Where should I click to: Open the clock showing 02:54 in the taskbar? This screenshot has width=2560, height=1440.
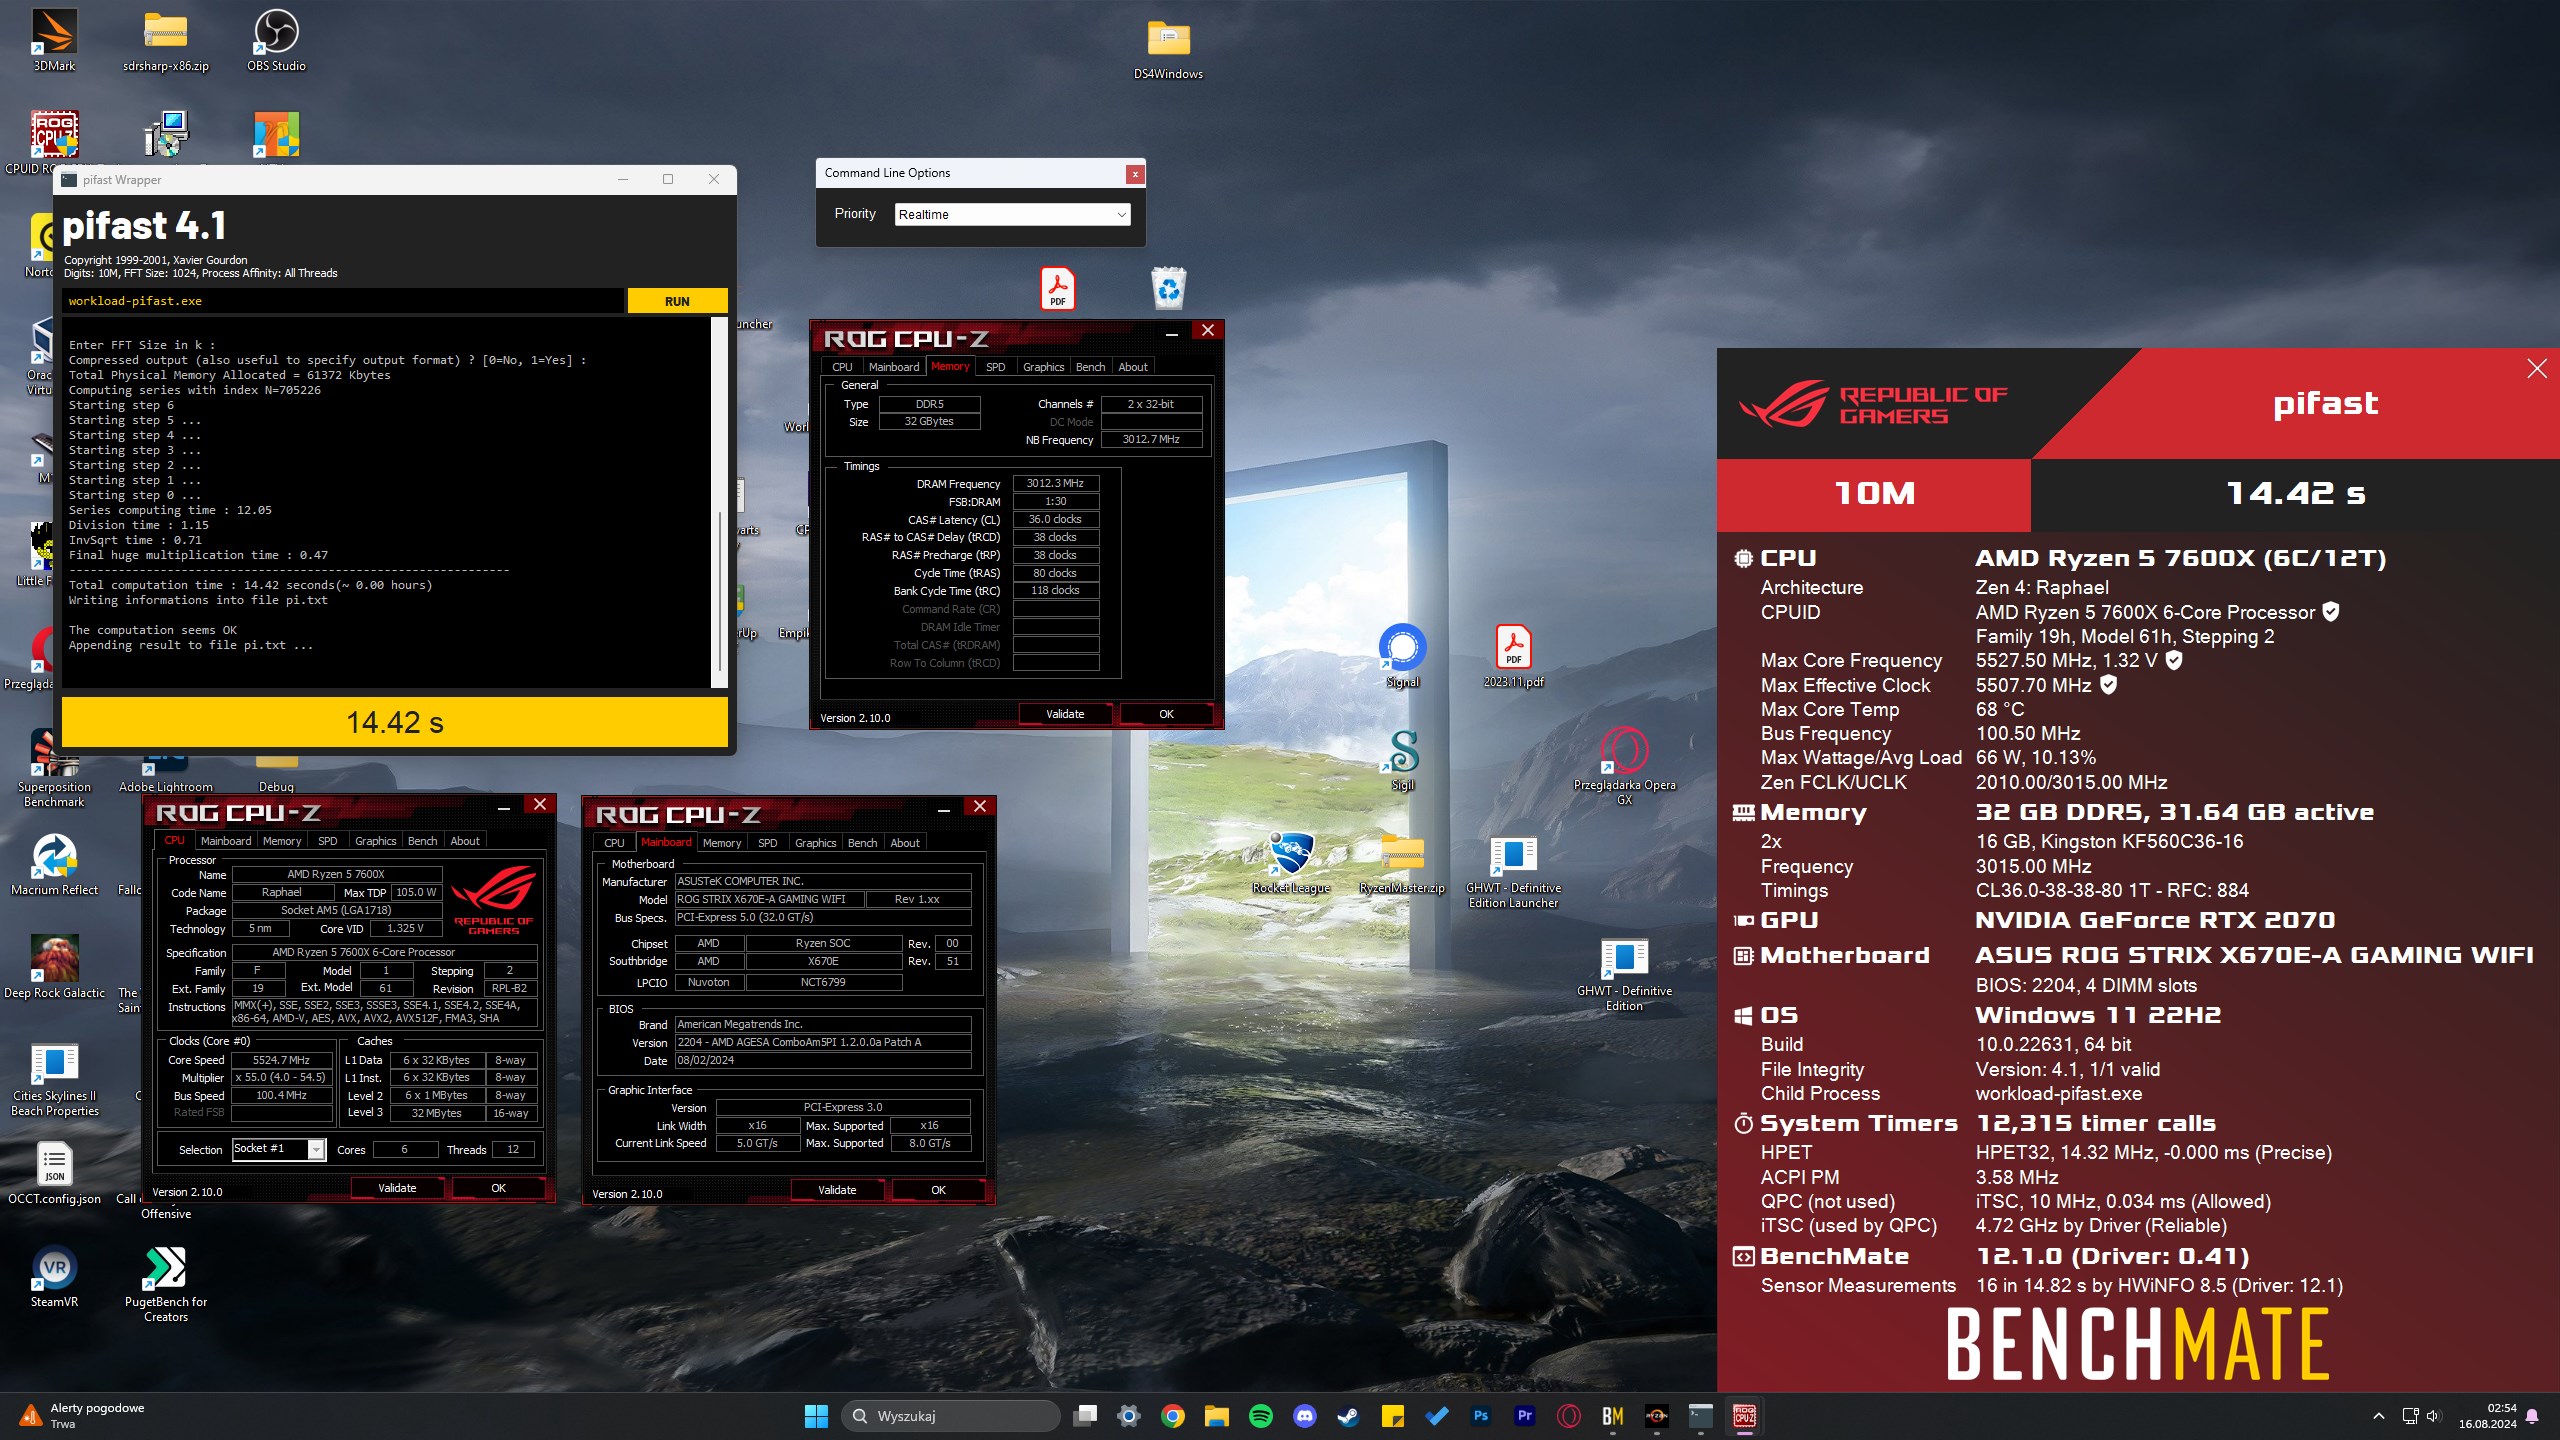pos(2487,1416)
